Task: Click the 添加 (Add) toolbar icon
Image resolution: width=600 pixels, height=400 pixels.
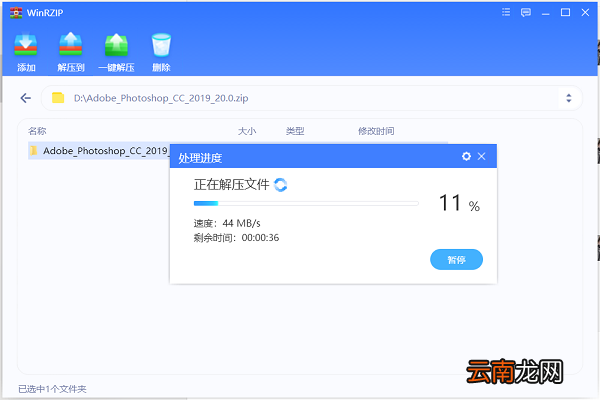Action: [26, 45]
